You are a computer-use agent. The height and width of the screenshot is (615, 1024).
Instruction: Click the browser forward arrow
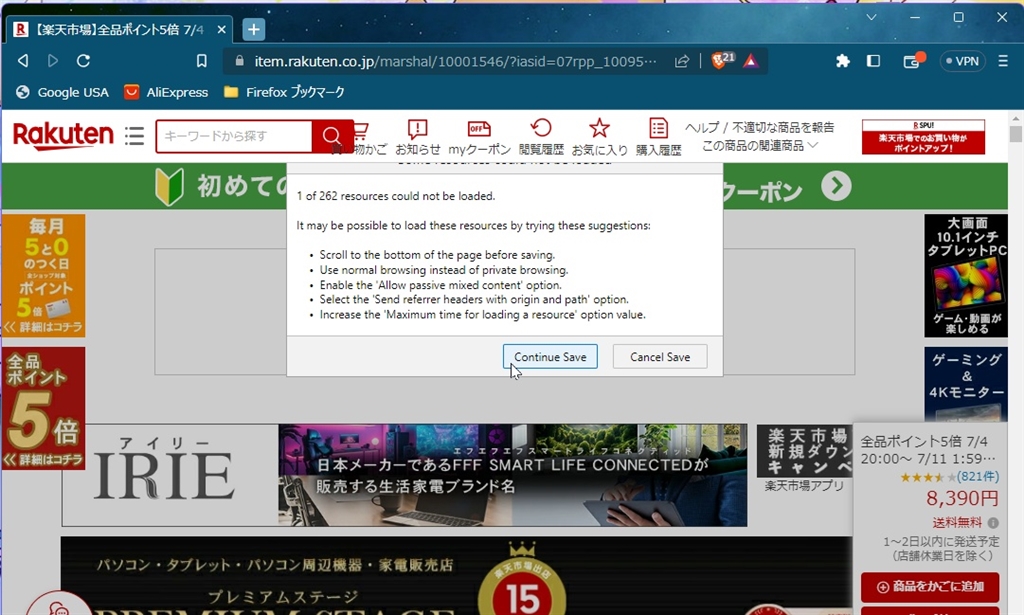[x=53, y=61]
